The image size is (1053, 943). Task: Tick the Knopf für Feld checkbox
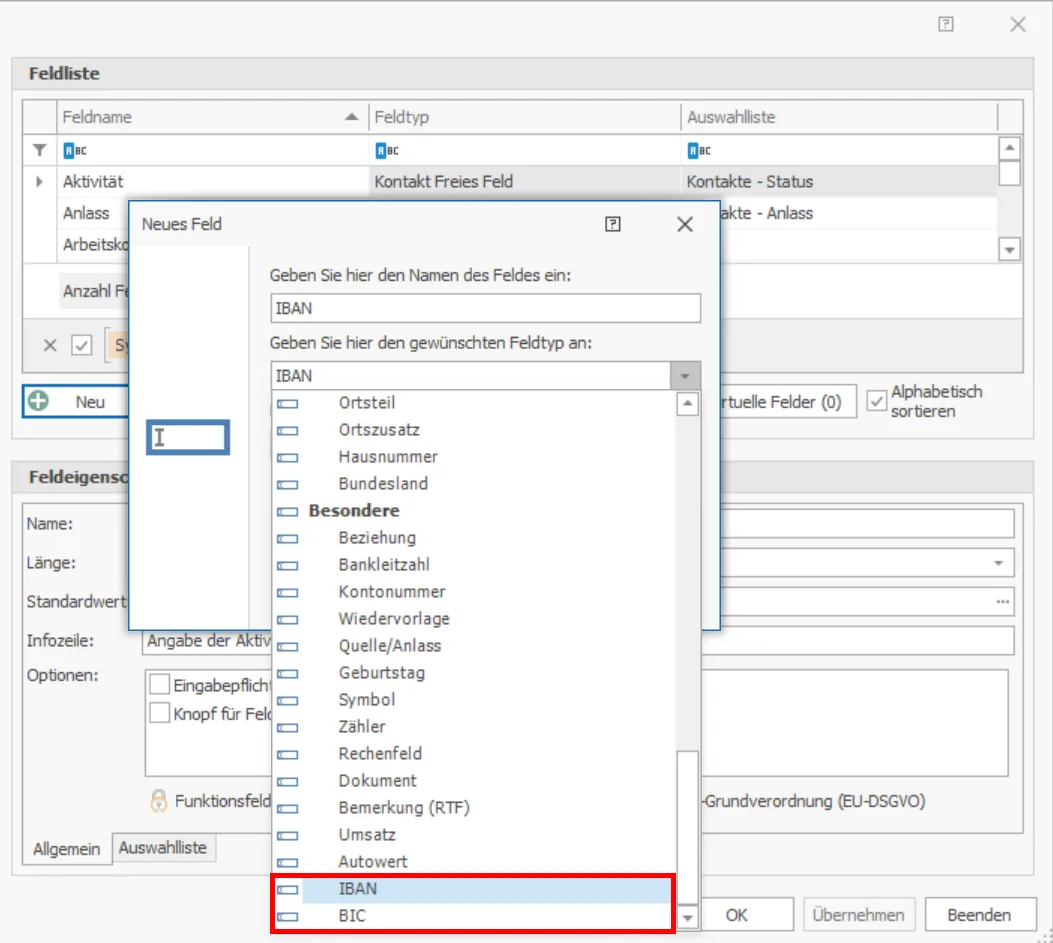coord(160,713)
